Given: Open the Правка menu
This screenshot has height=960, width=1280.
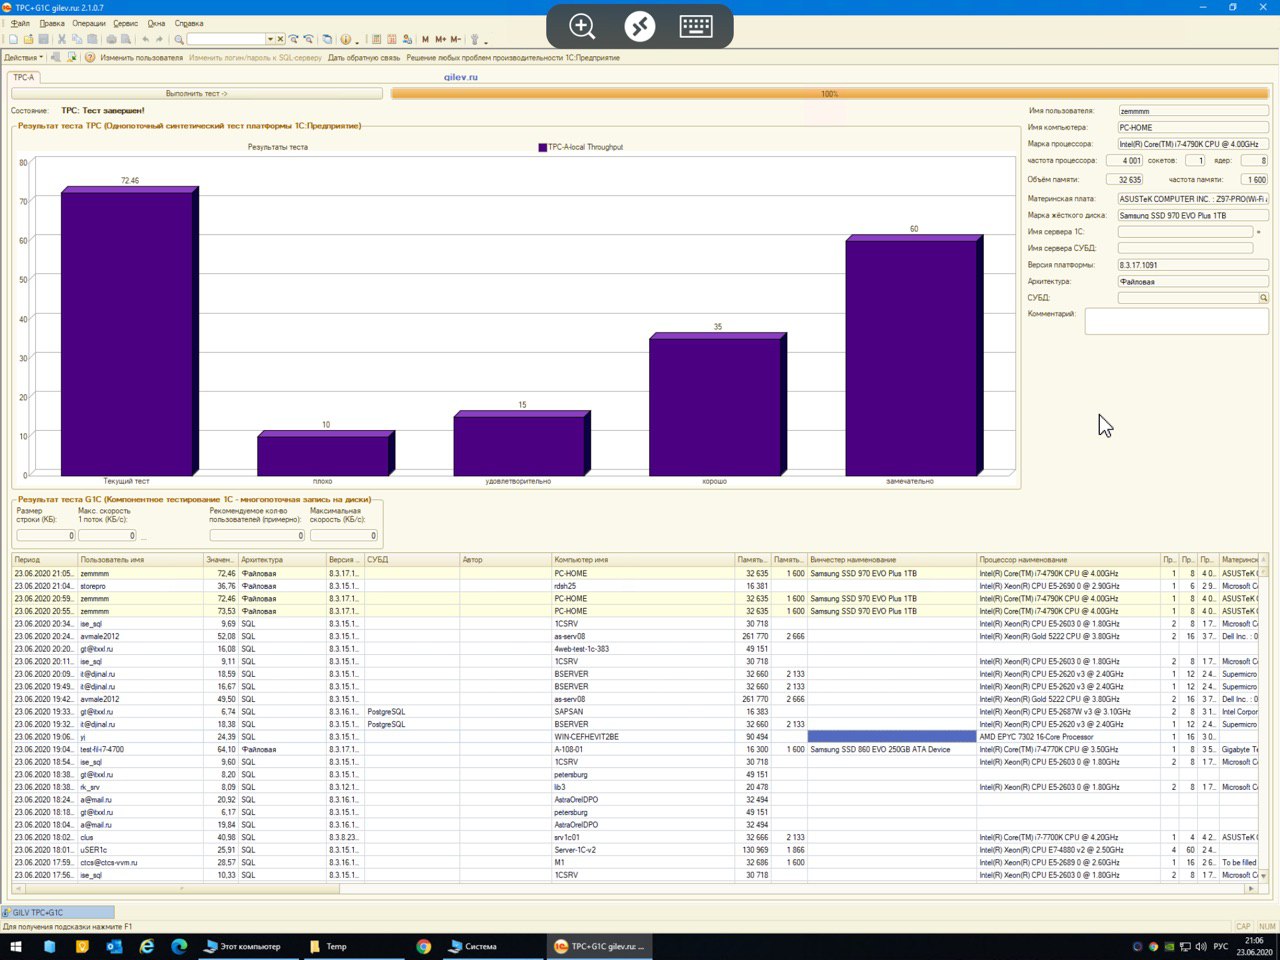Looking at the screenshot, I should (52, 23).
